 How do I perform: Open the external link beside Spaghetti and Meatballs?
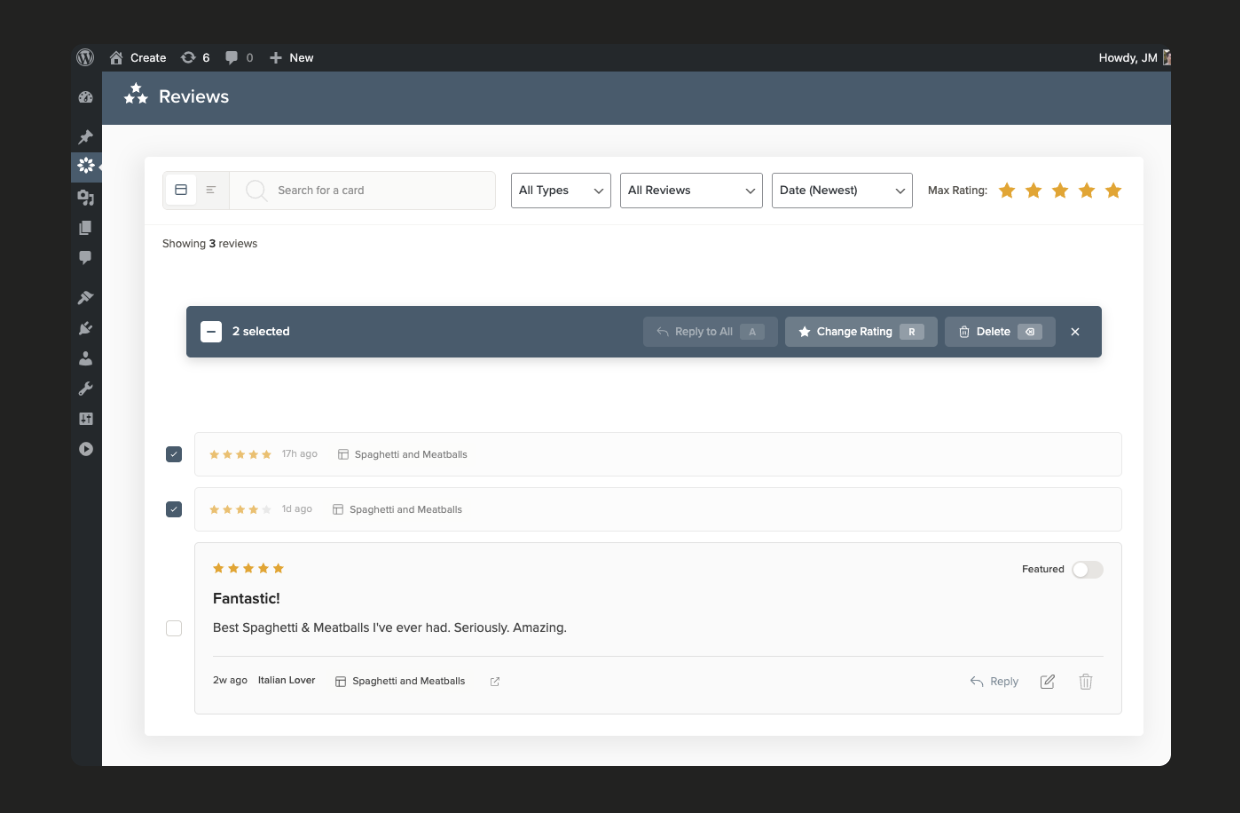494,681
